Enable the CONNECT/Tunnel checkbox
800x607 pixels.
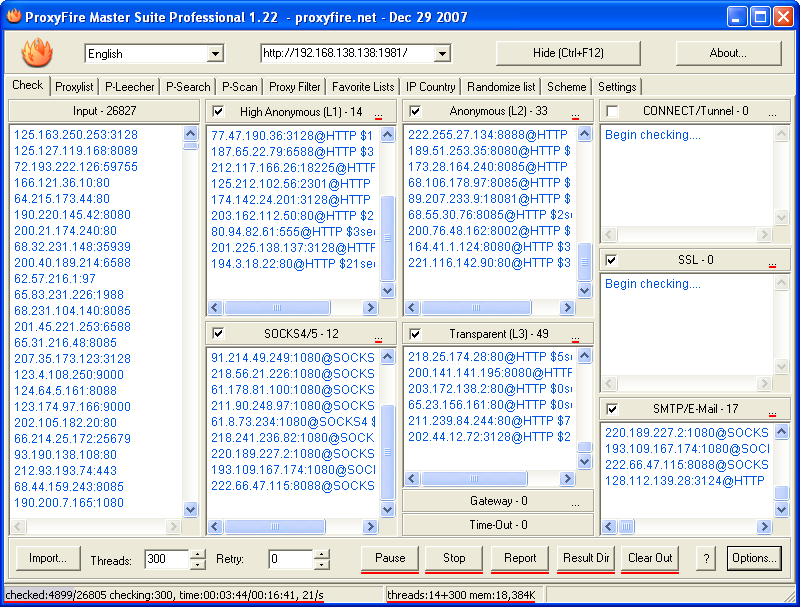point(612,111)
